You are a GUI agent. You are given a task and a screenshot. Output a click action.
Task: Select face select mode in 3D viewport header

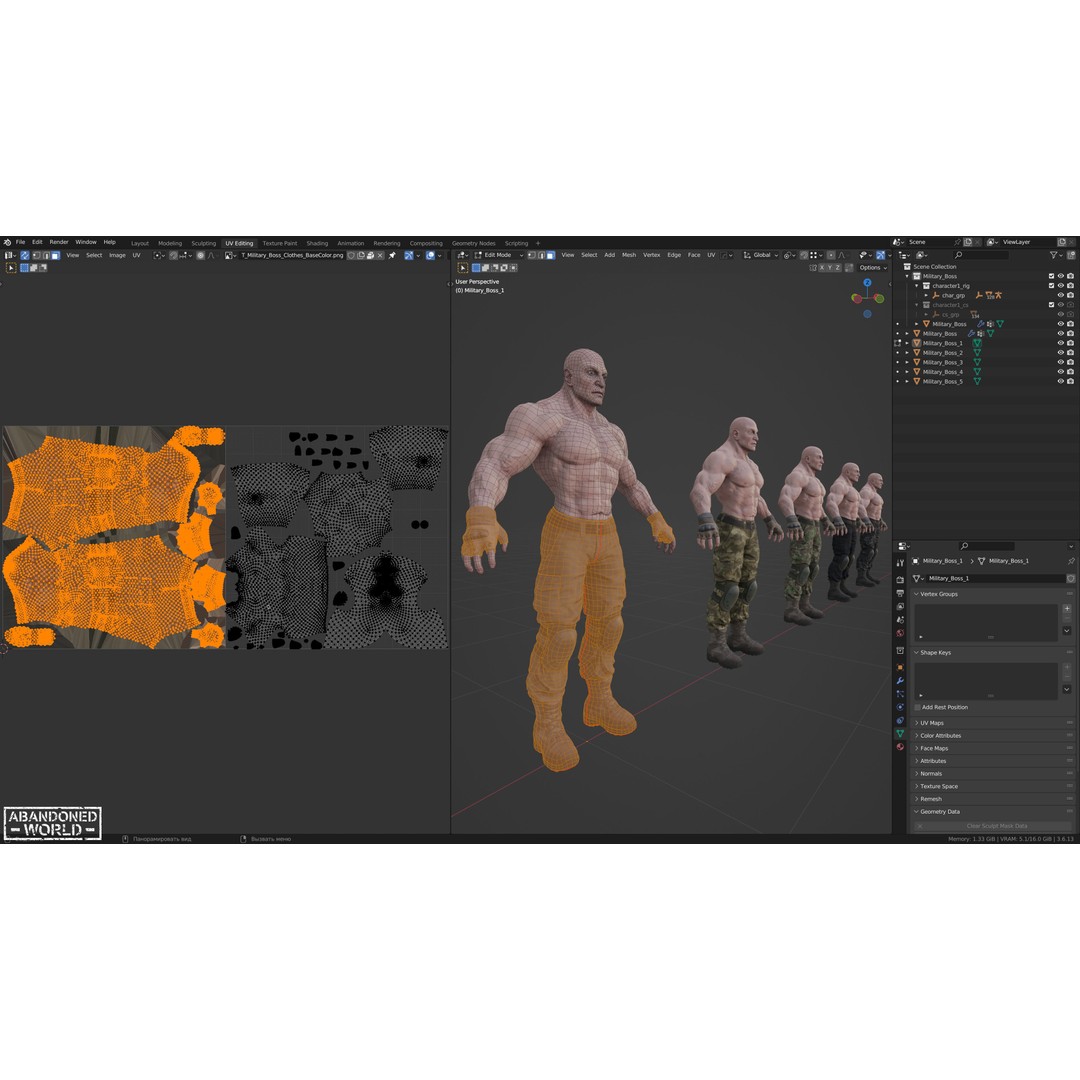click(x=550, y=255)
